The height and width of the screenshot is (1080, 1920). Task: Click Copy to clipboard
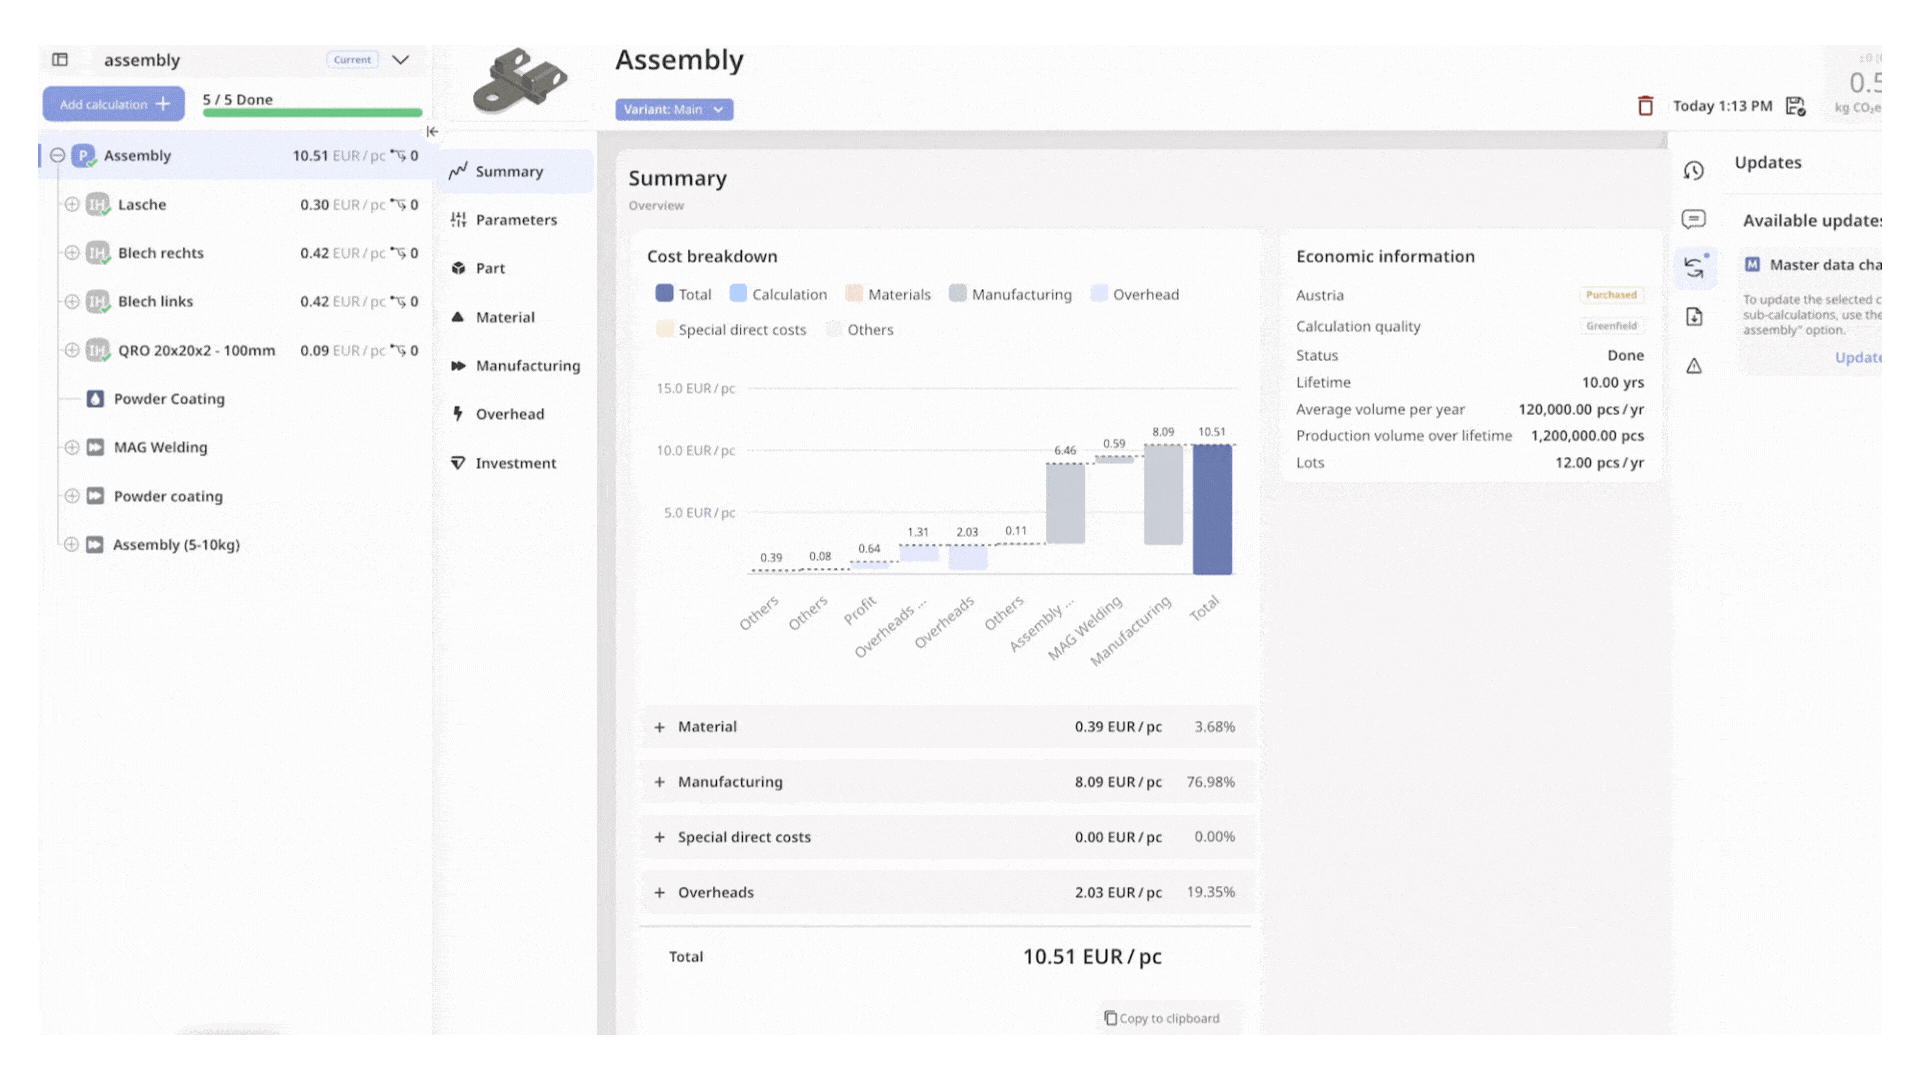[x=1162, y=1018]
